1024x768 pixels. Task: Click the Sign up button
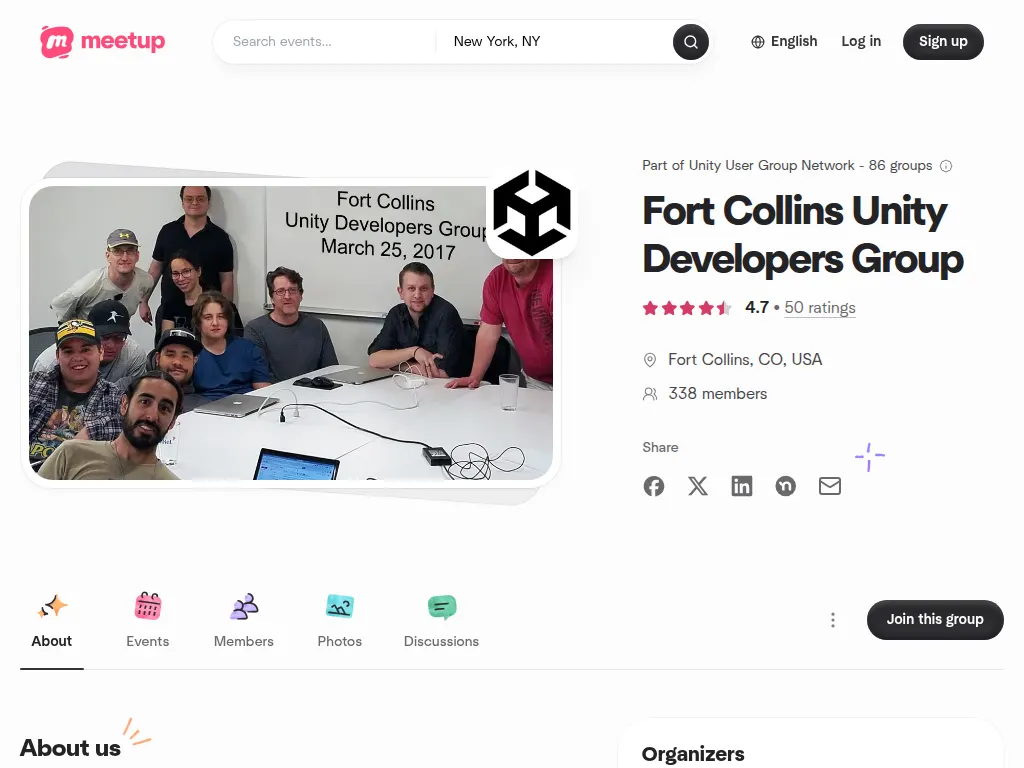tap(943, 42)
